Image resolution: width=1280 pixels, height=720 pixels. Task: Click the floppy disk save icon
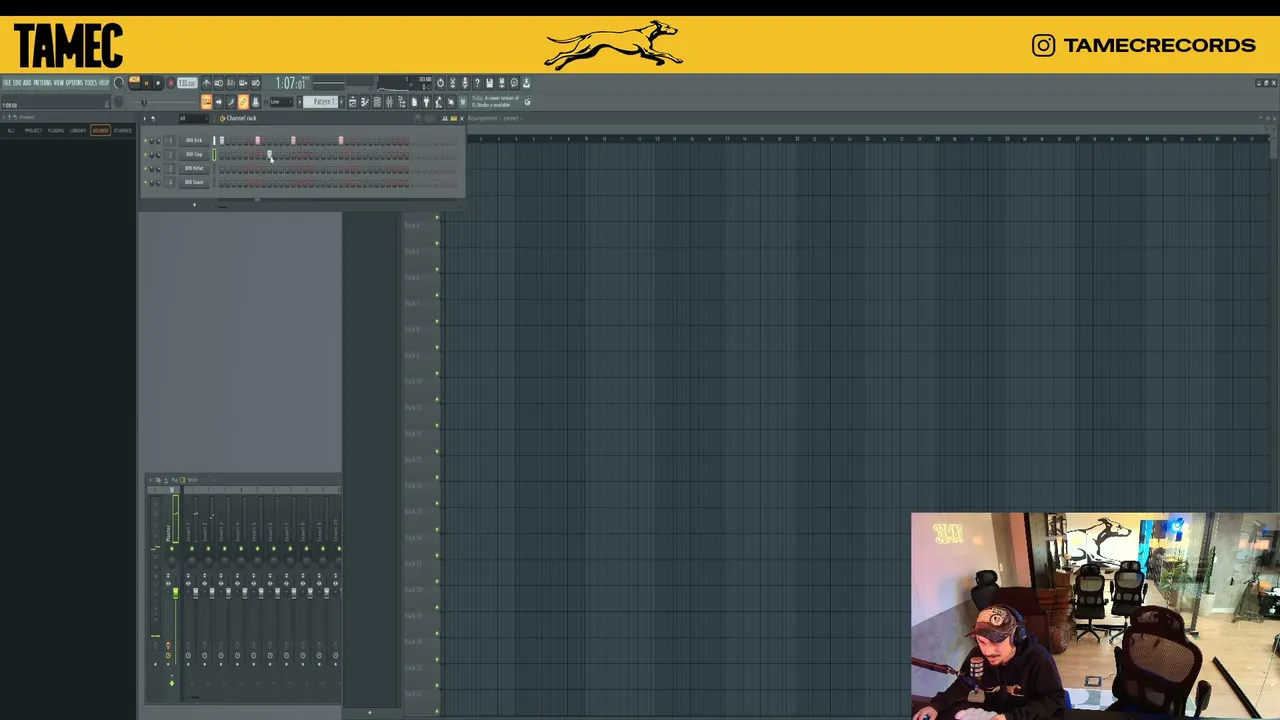[x=489, y=83]
